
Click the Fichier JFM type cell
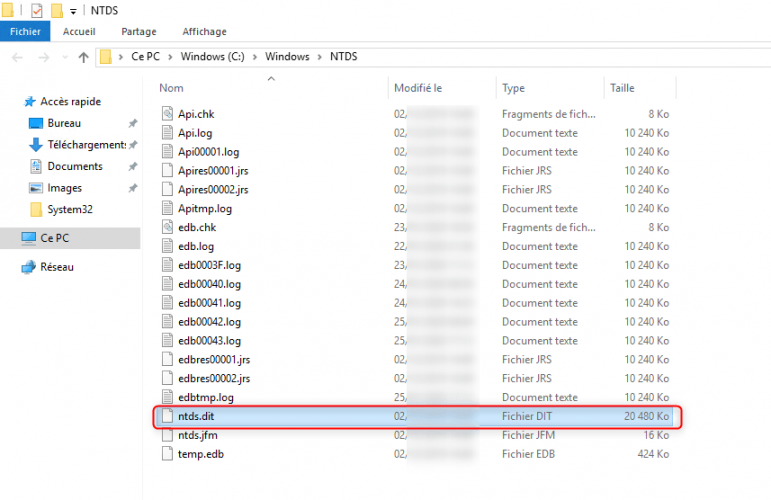pyautogui.click(x=528, y=436)
